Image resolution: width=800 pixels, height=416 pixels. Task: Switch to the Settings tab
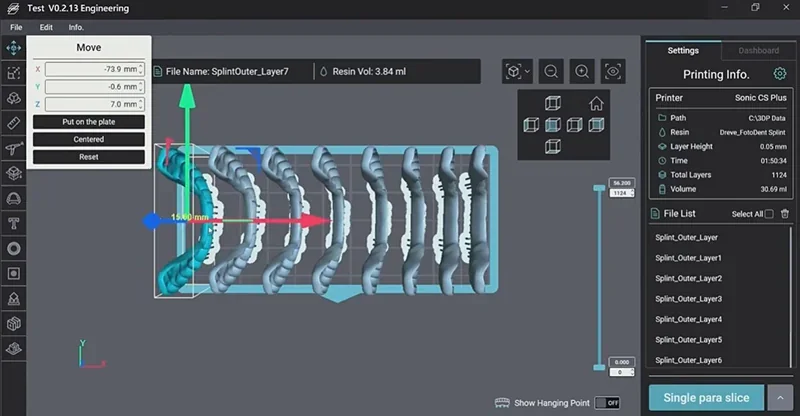click(683, 50)
